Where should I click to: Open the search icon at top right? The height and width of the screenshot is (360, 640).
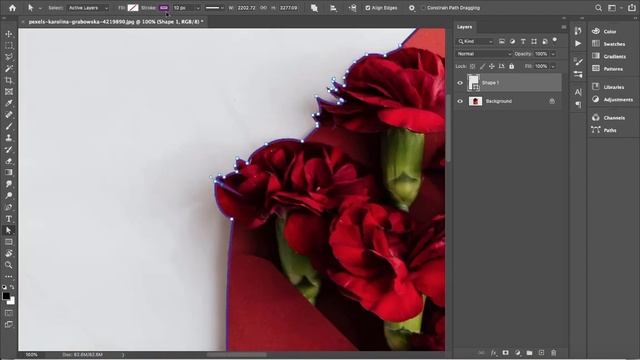pos(598,8)
